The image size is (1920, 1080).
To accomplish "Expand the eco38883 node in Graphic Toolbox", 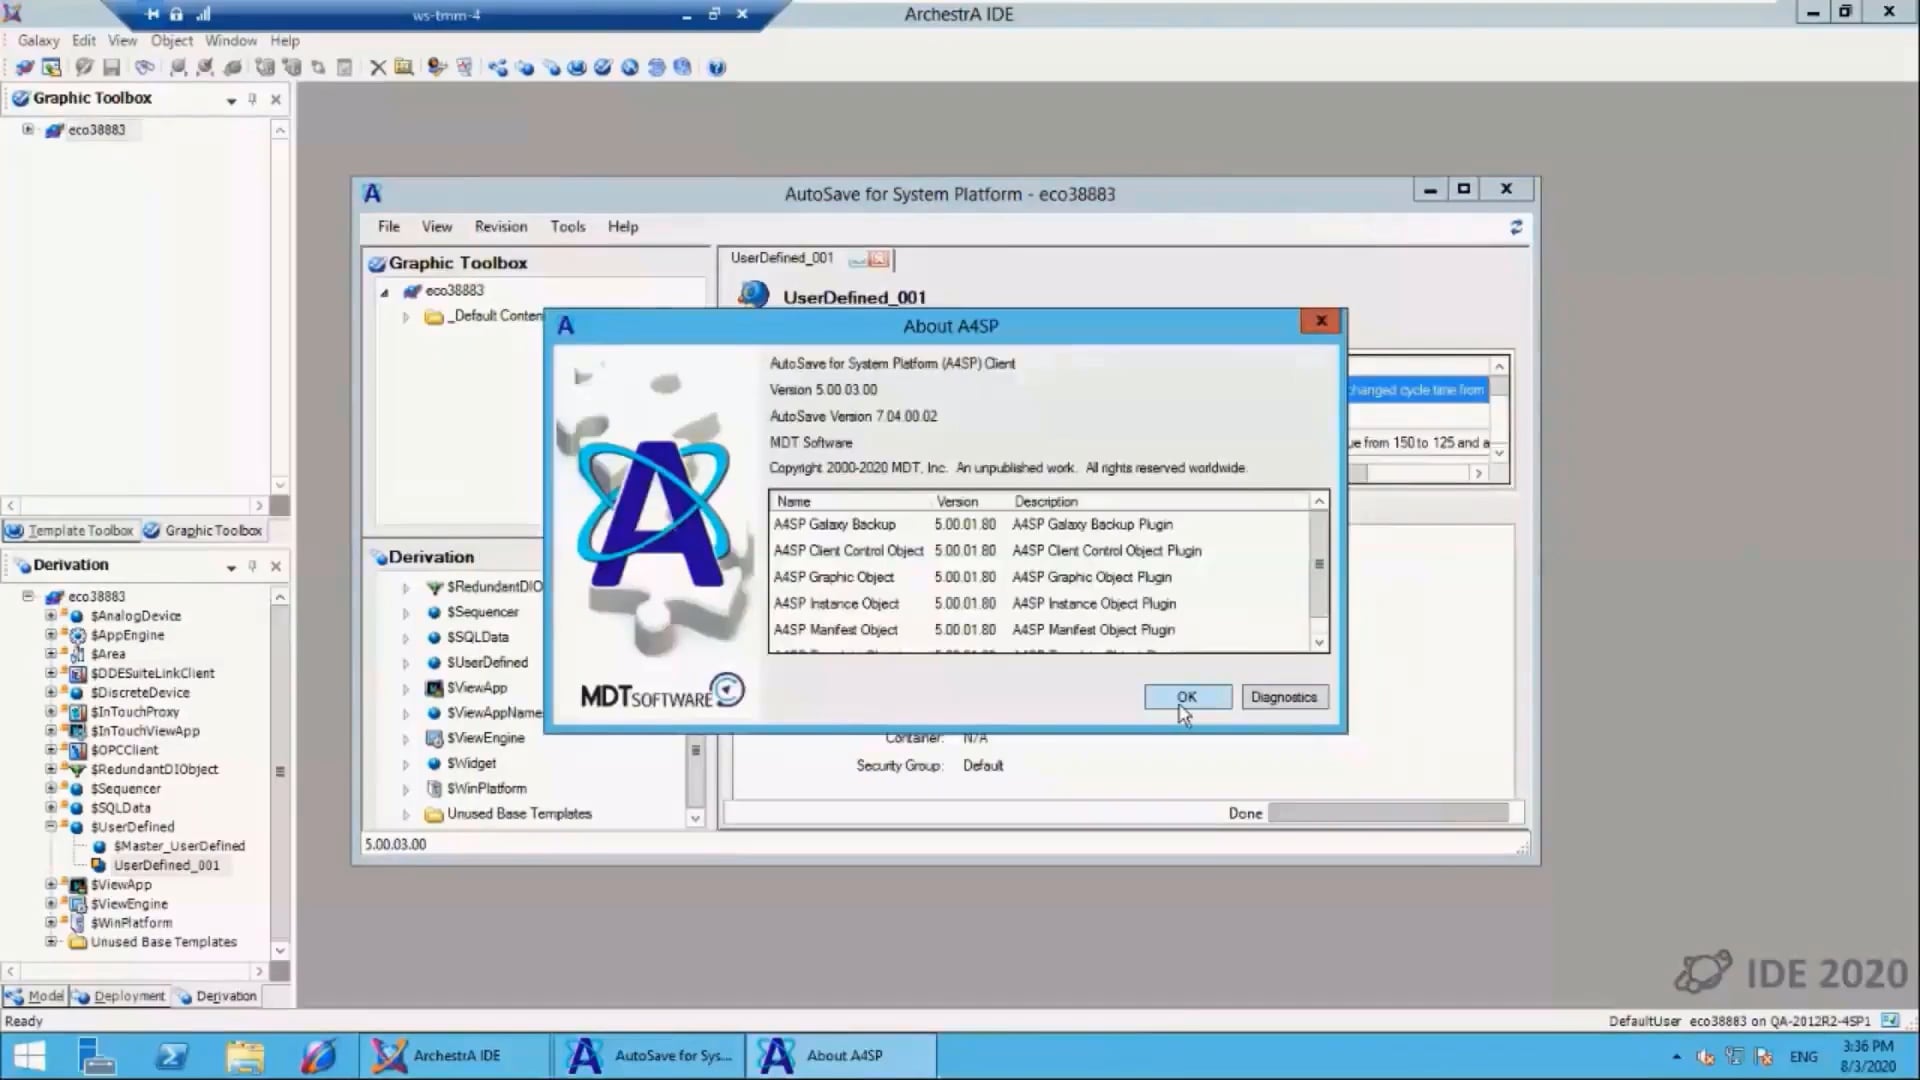I will [x=28, y=129].
